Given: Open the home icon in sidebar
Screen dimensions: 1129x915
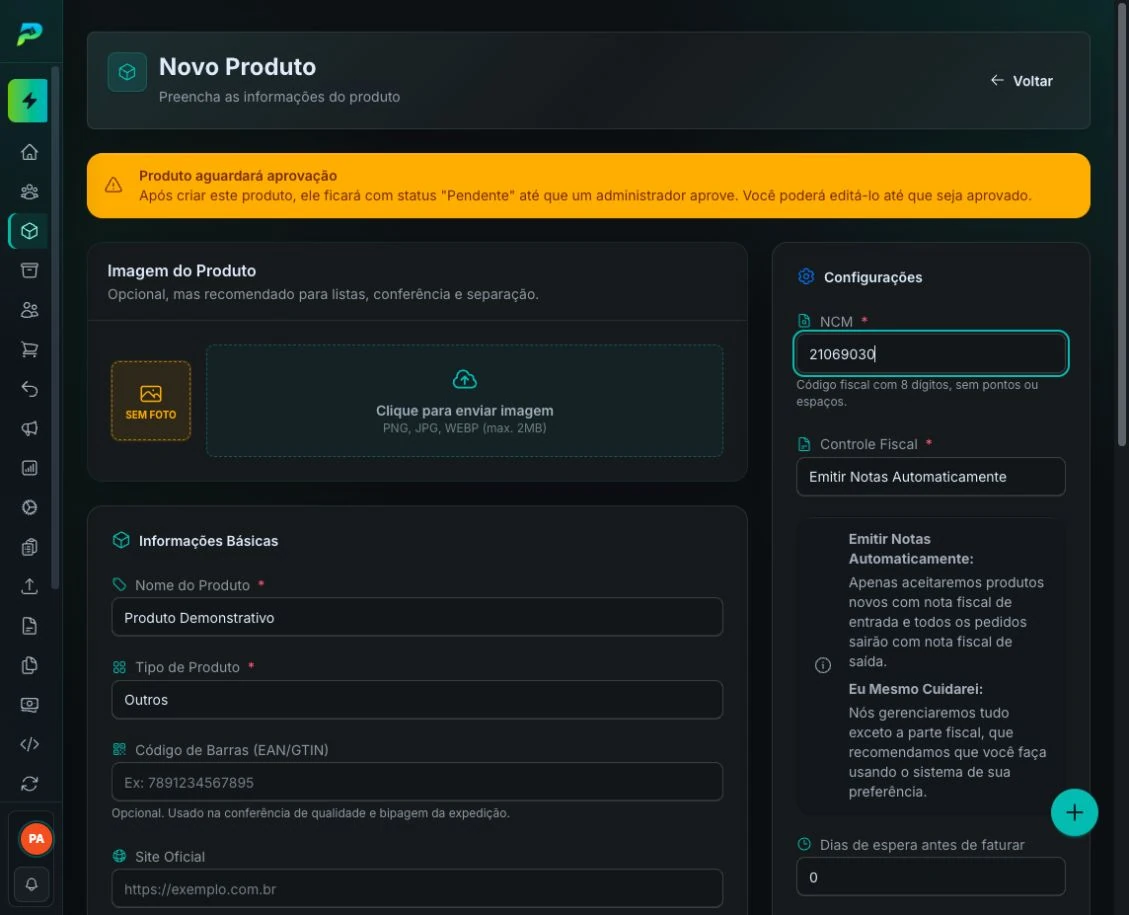Looking at the screenshot, I should click(30, 152).
